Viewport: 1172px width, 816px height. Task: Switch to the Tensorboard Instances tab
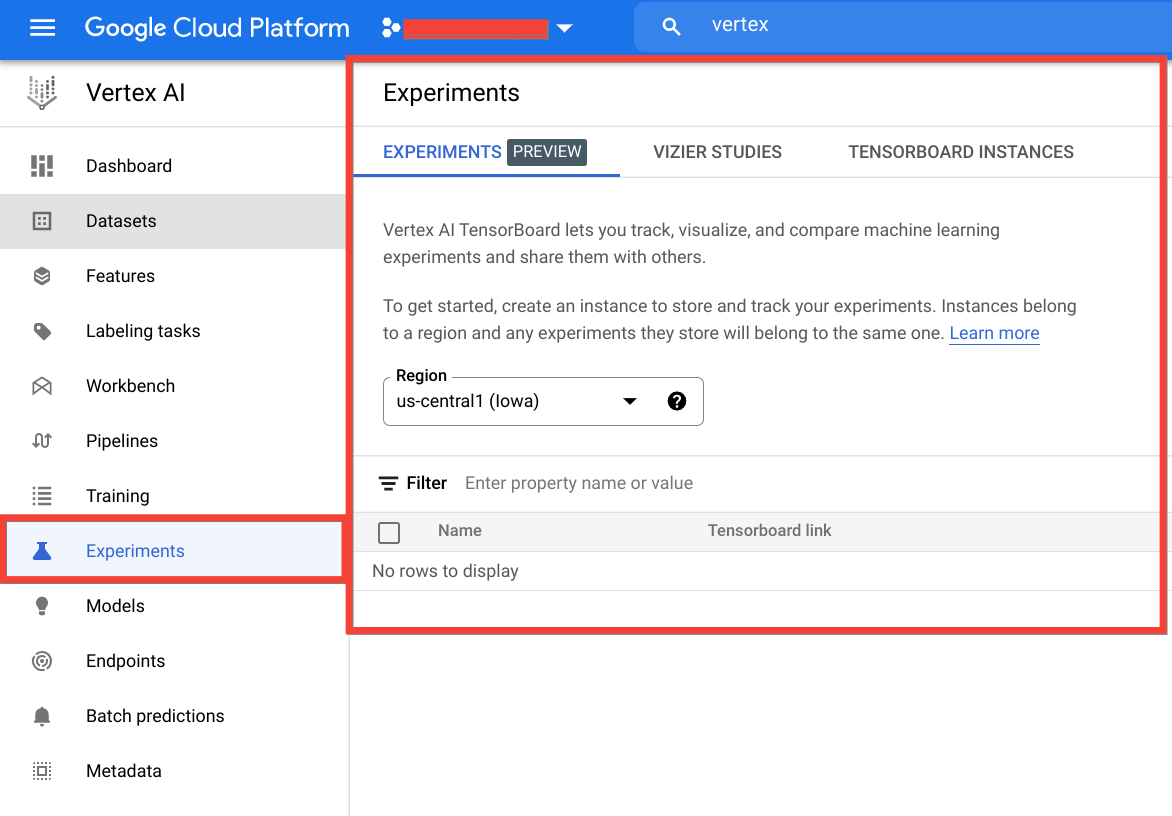[960, 152]
